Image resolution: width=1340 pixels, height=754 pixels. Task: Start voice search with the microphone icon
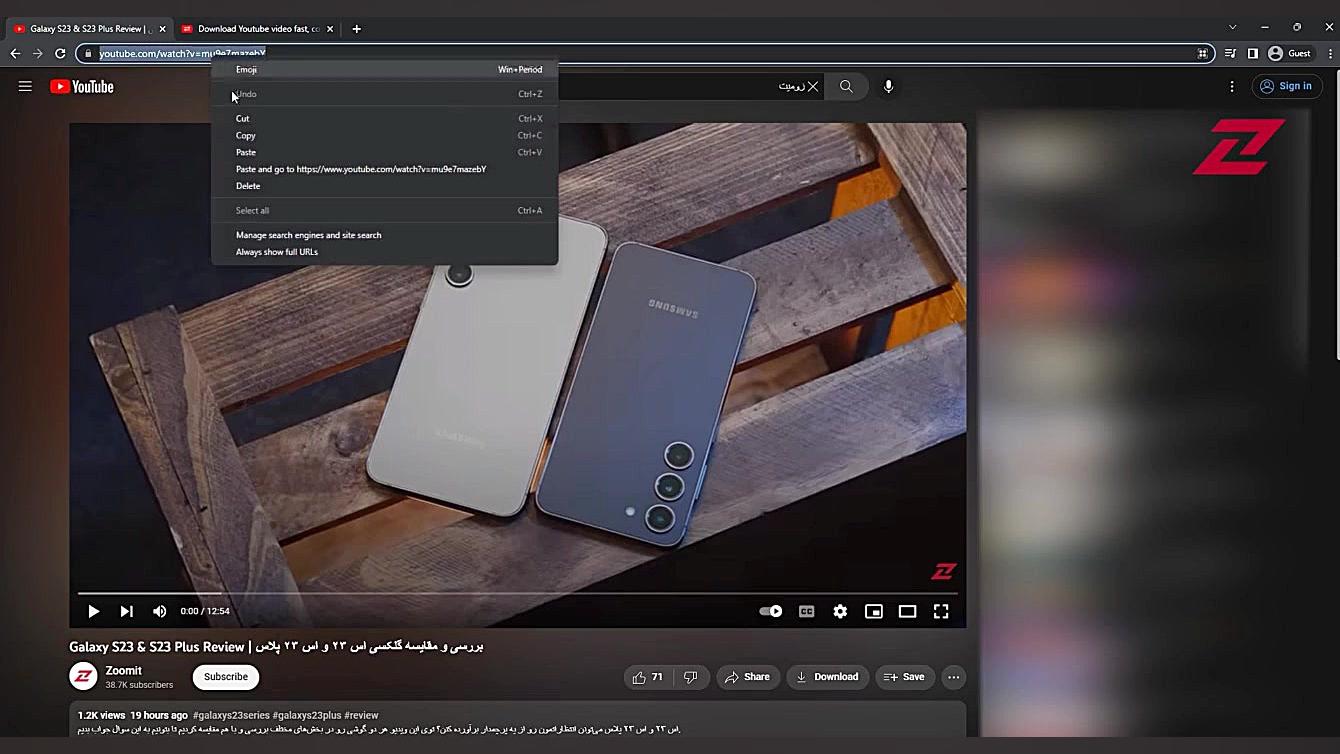tap(888, 86)
